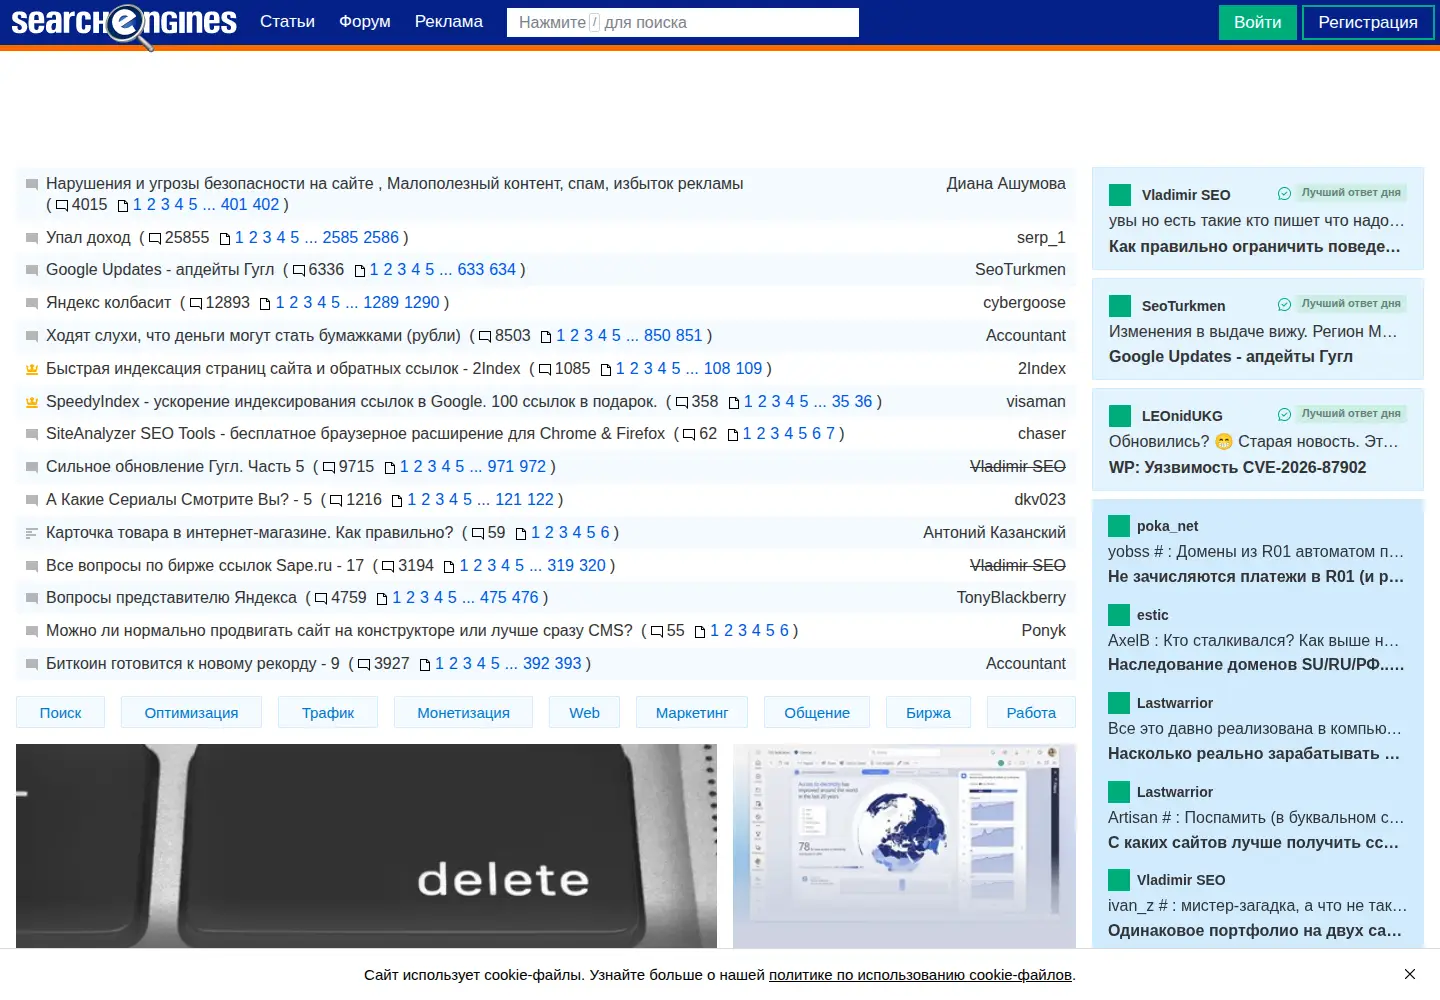Image resolution: width=1440 pixels, height=1000 pixels.
Task: Focus the 'Нажмите / для поиска' search field
Action: click(683, 22)
